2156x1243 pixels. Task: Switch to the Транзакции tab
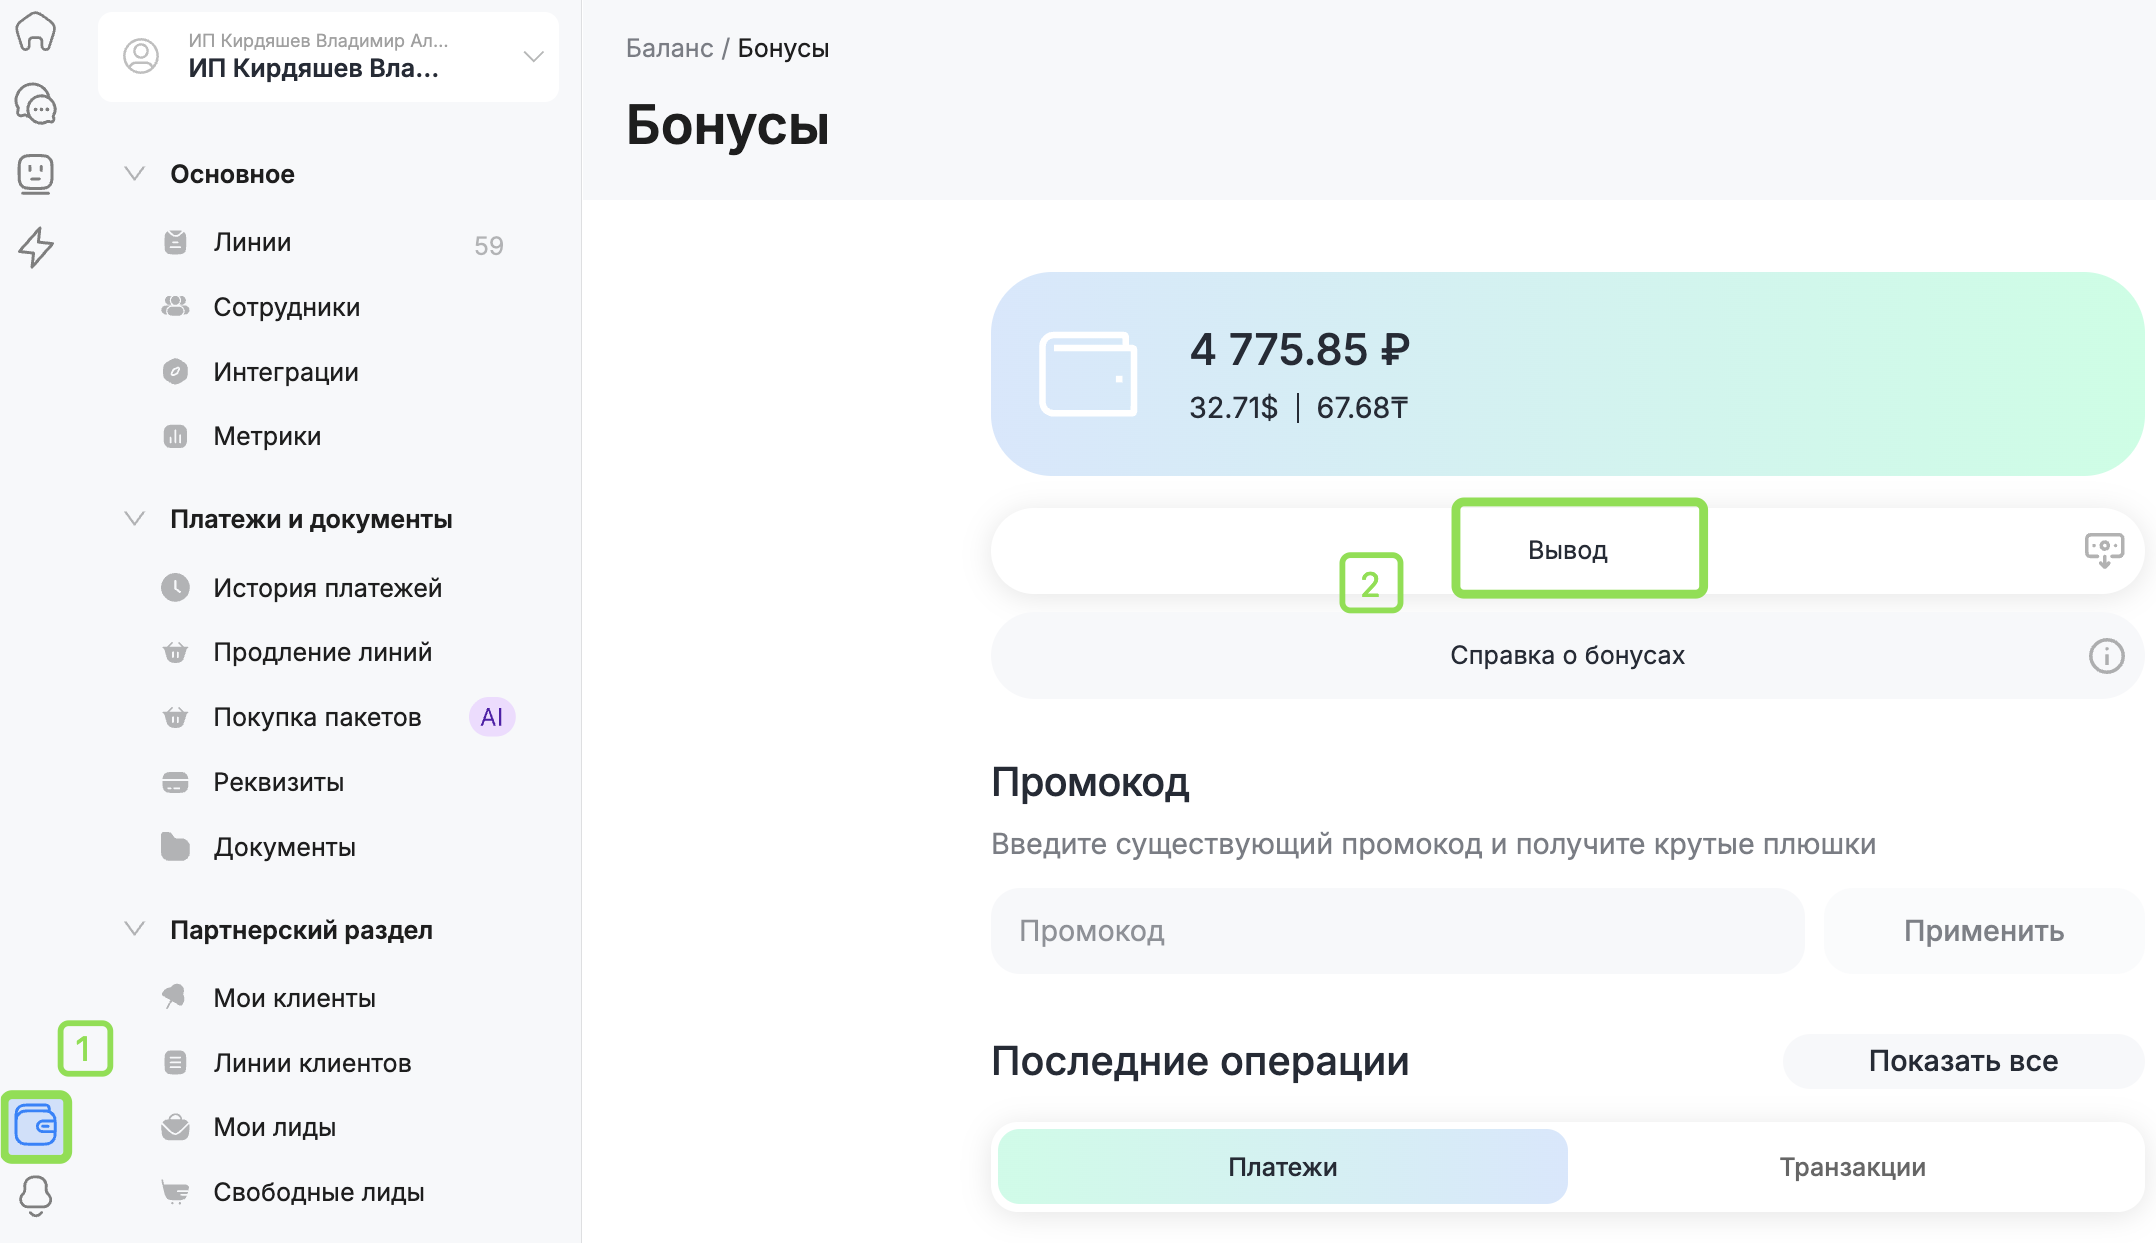[x=1852, y=1167]
